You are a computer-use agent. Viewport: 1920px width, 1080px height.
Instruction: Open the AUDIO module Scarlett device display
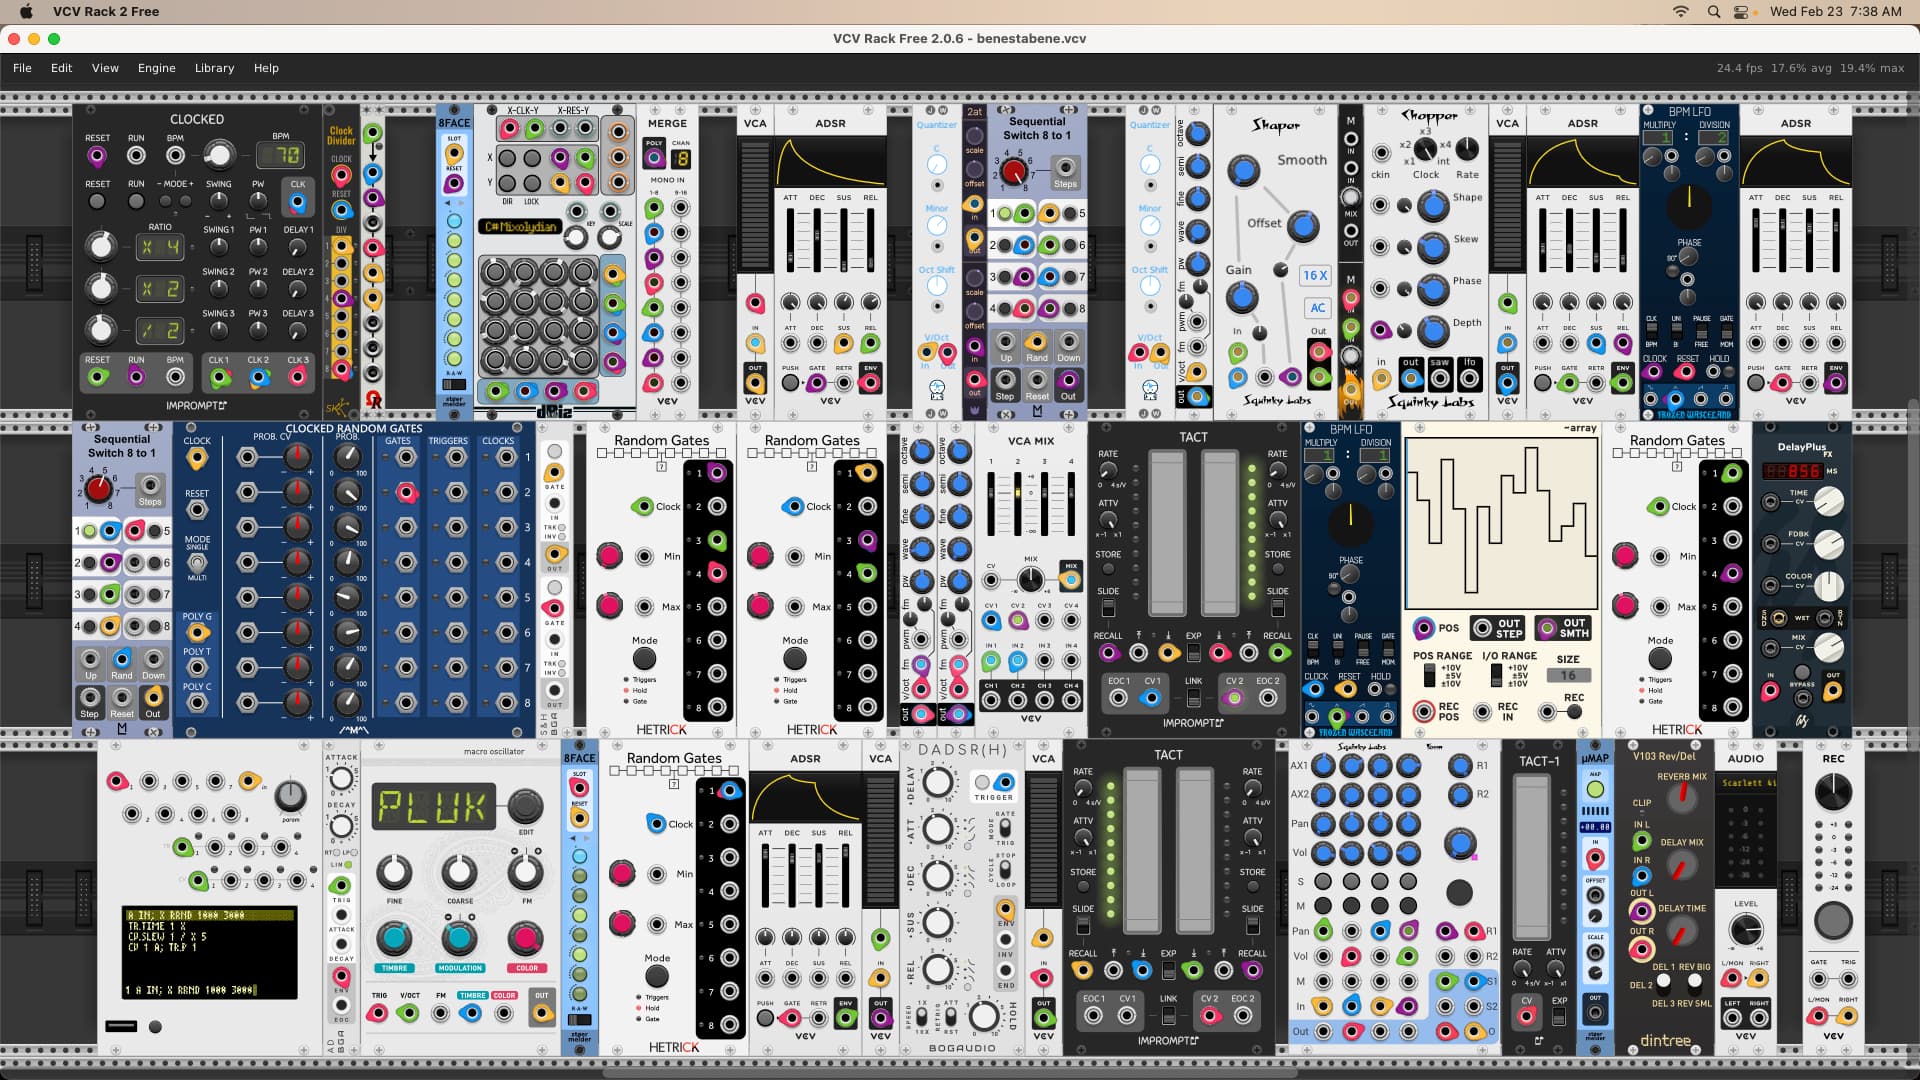[x=1746, y=783]
